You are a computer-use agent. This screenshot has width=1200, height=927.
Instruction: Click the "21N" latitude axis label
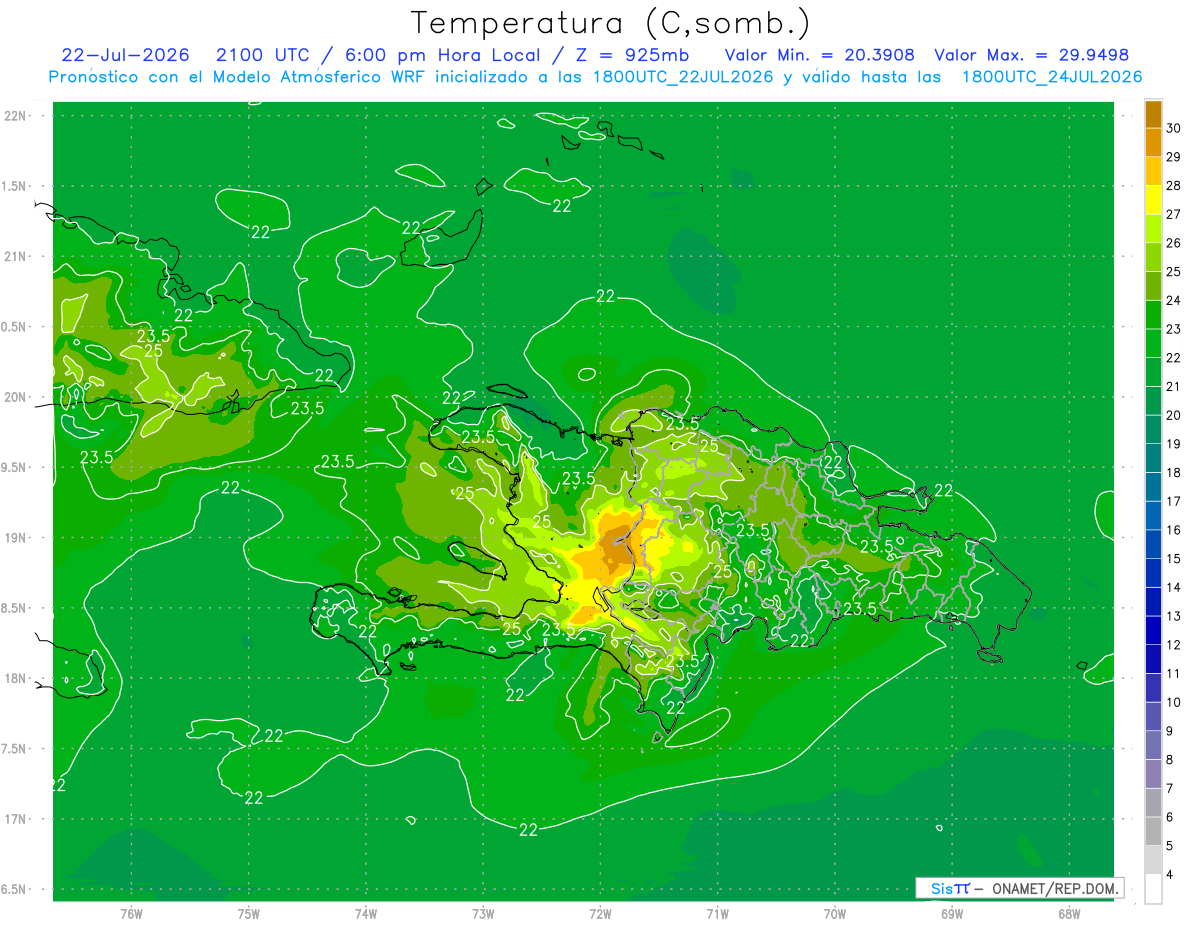click(x=15, y=256)
